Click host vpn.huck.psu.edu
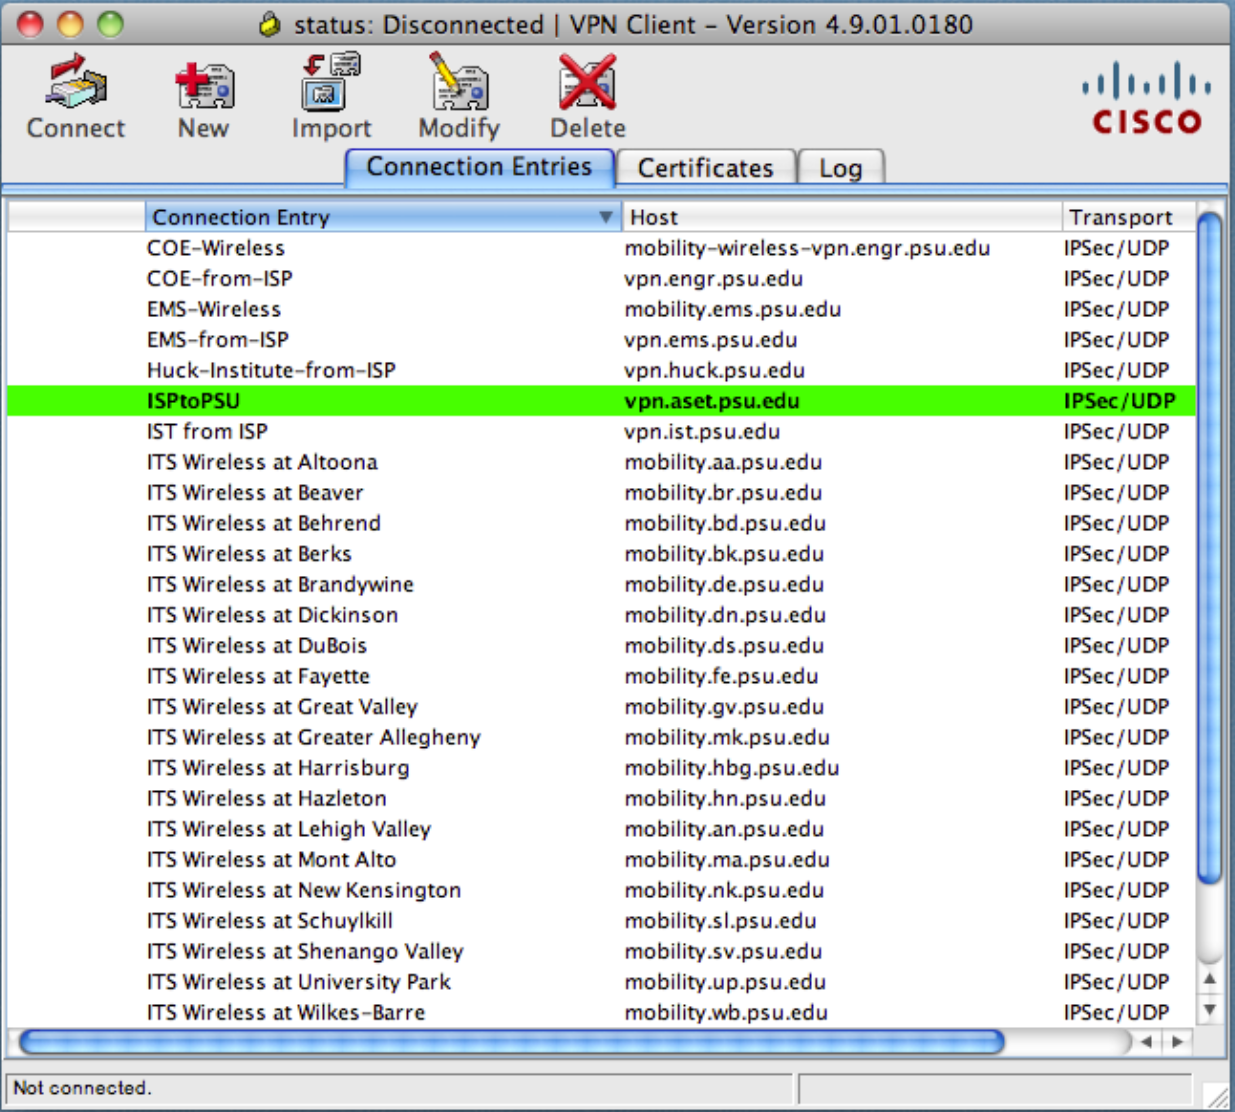This screenshot has height=1112, width=1235. [x=715, y=370]
